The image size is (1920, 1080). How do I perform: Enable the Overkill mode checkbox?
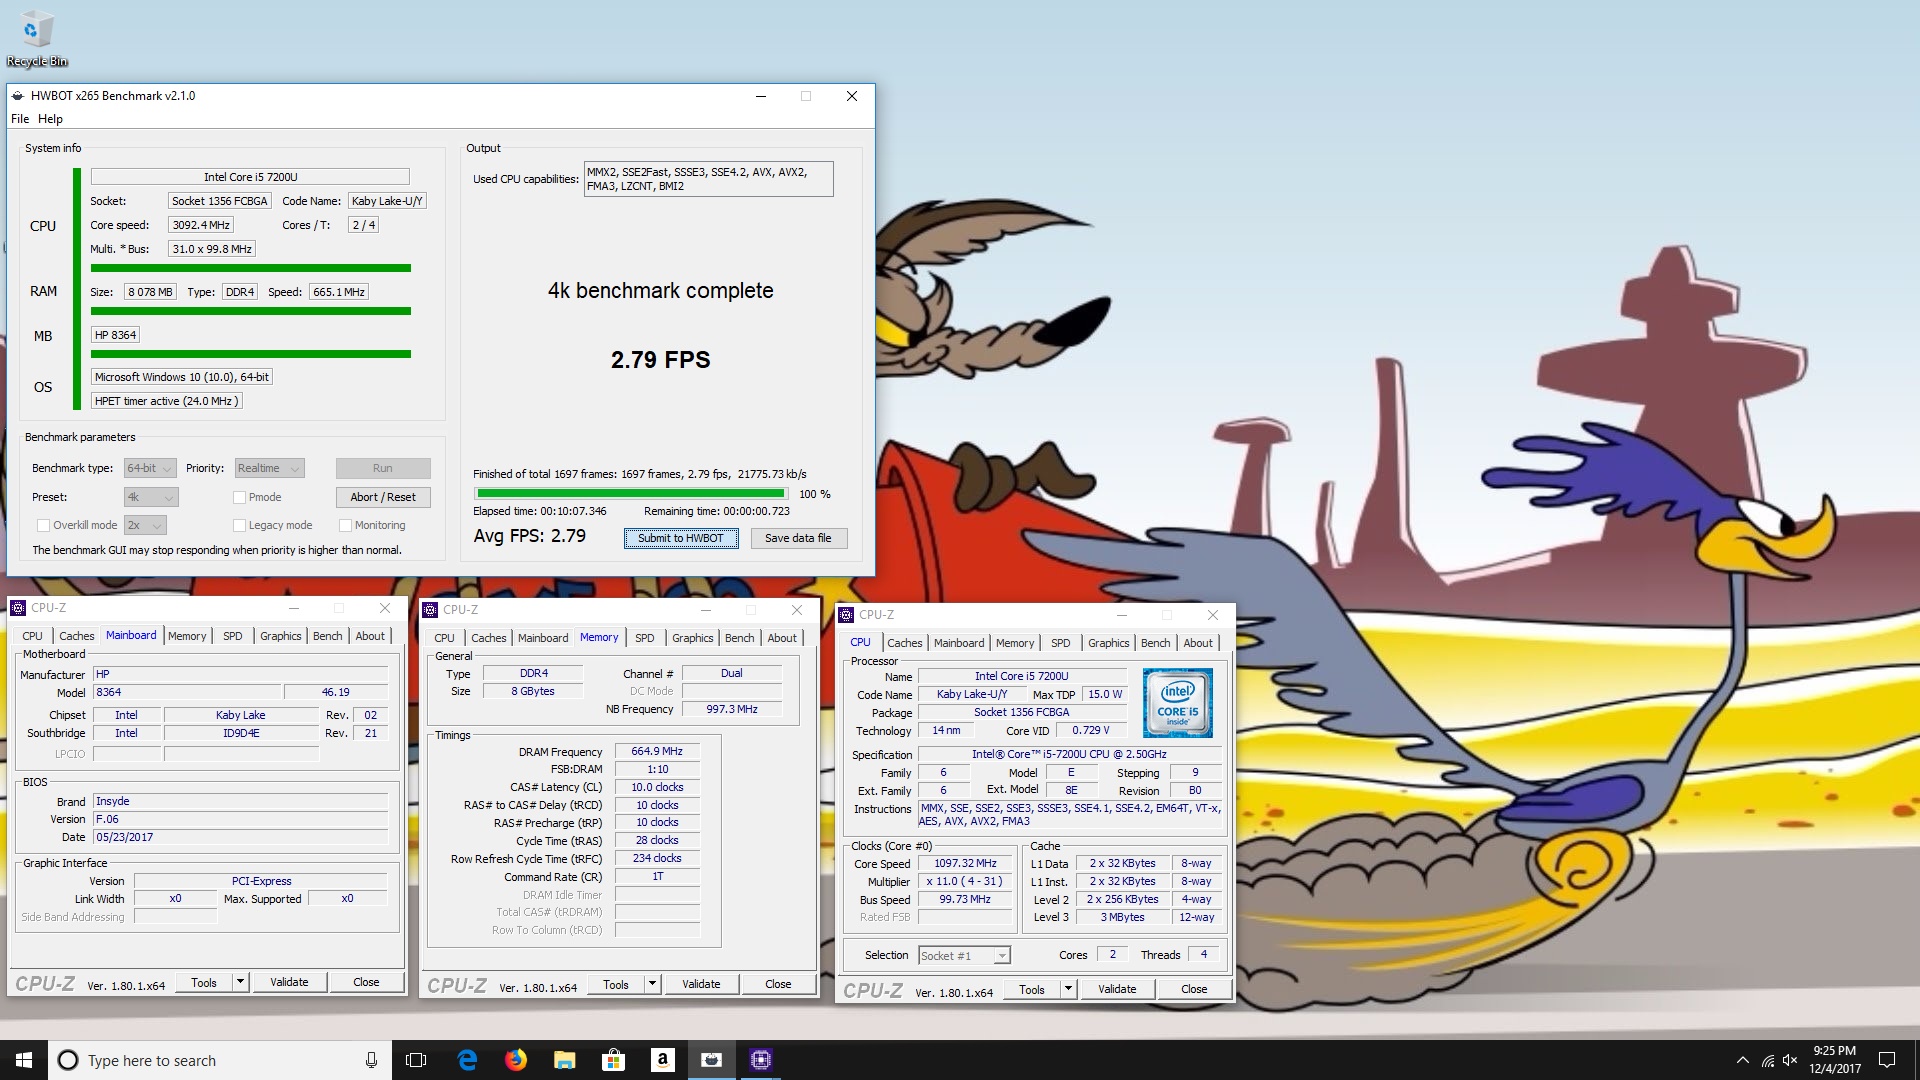tap(43, 525)
